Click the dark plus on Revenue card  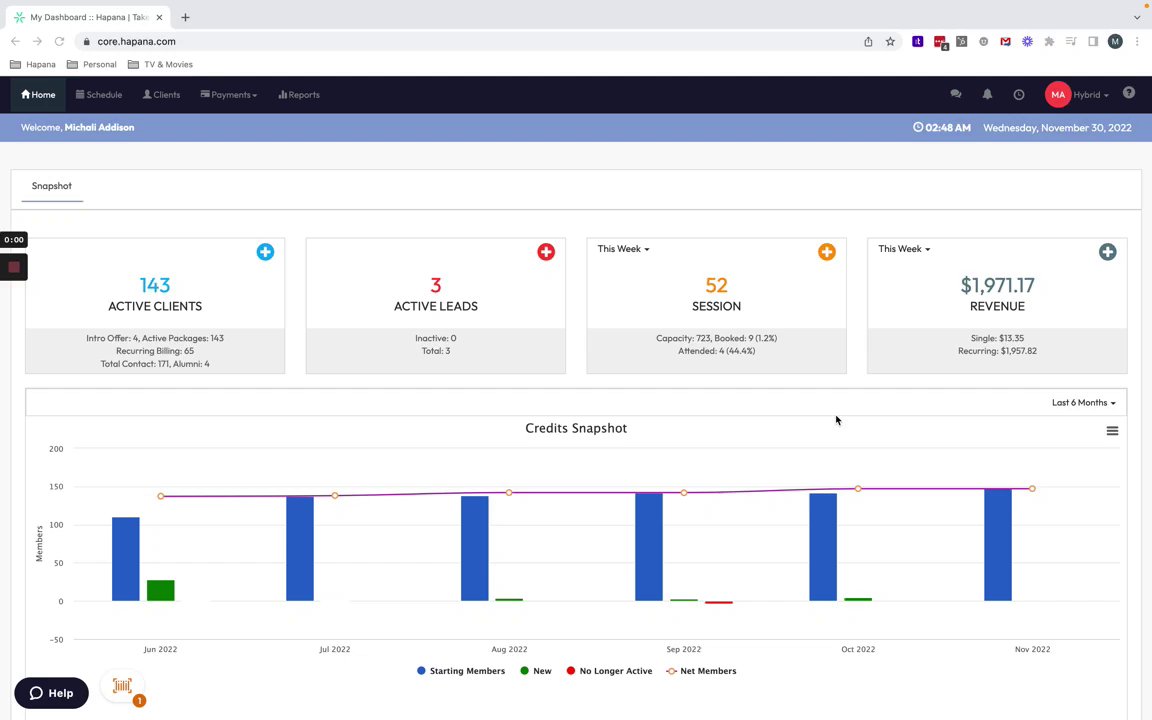pos(1107,252)
